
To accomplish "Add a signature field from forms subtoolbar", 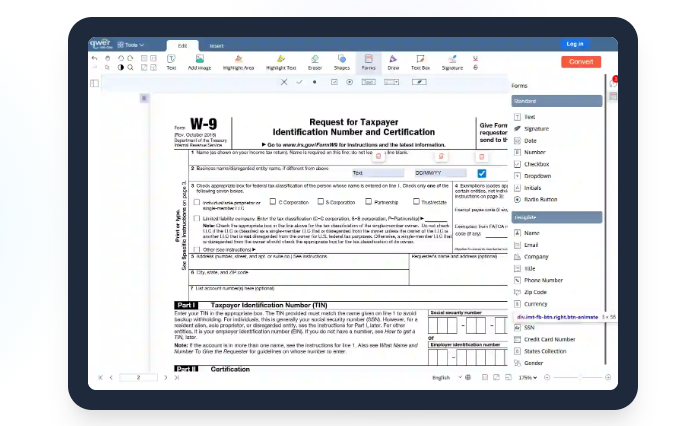I will [x=419, y=82].
